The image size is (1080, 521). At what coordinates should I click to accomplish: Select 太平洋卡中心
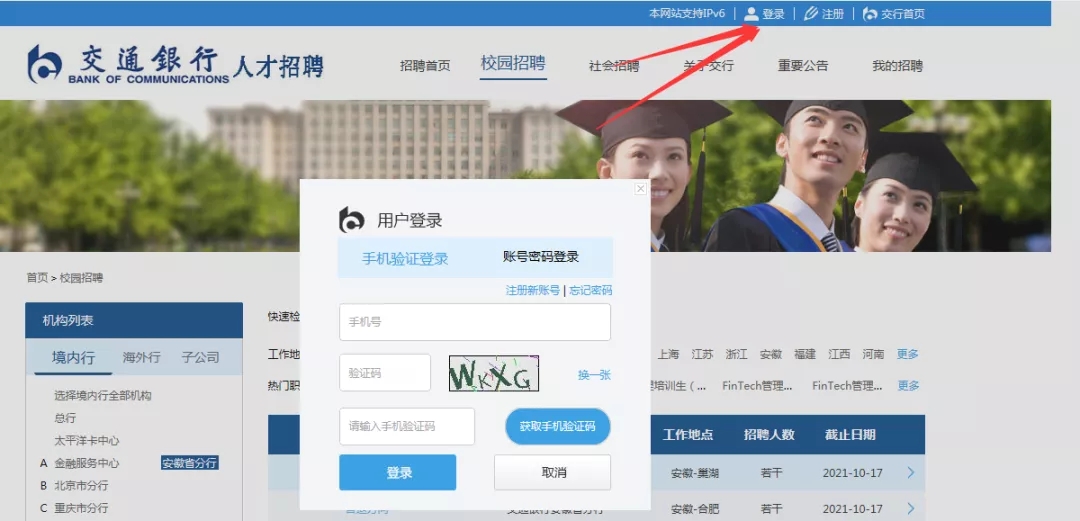click(87, 440)
